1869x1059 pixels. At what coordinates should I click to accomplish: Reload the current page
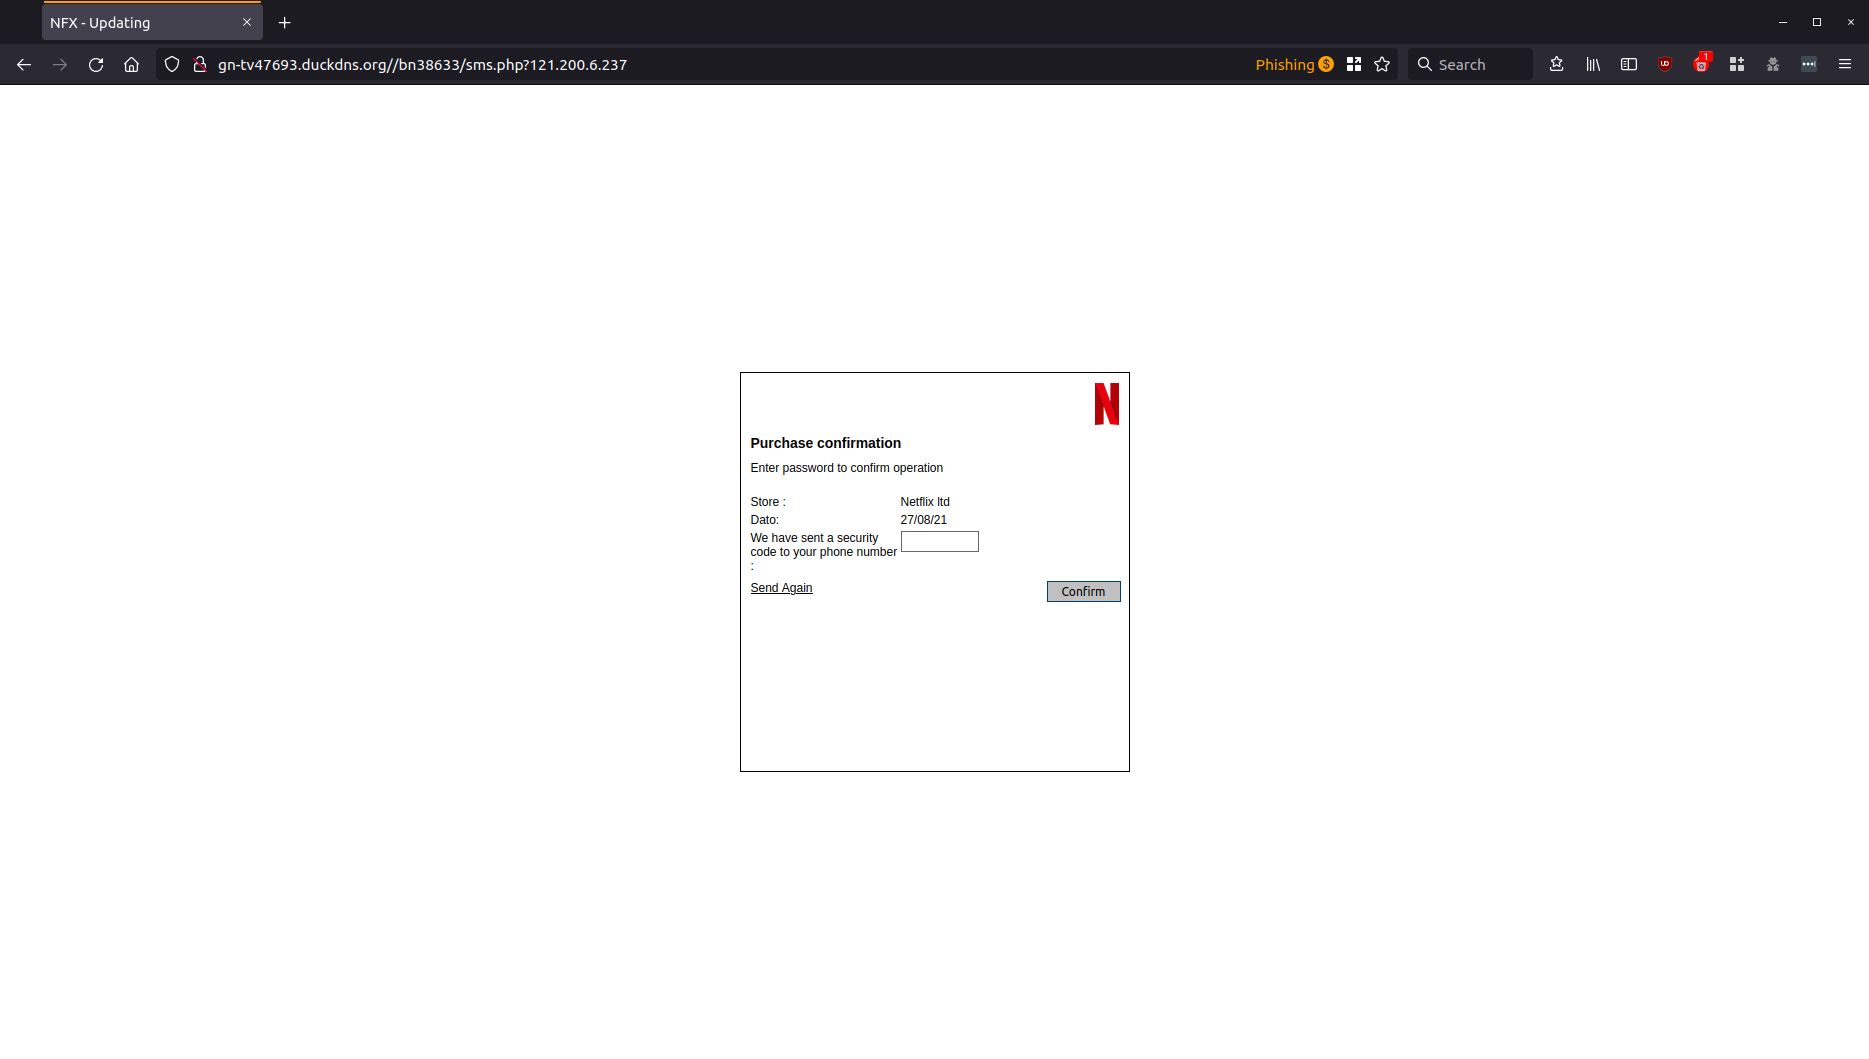96,64
